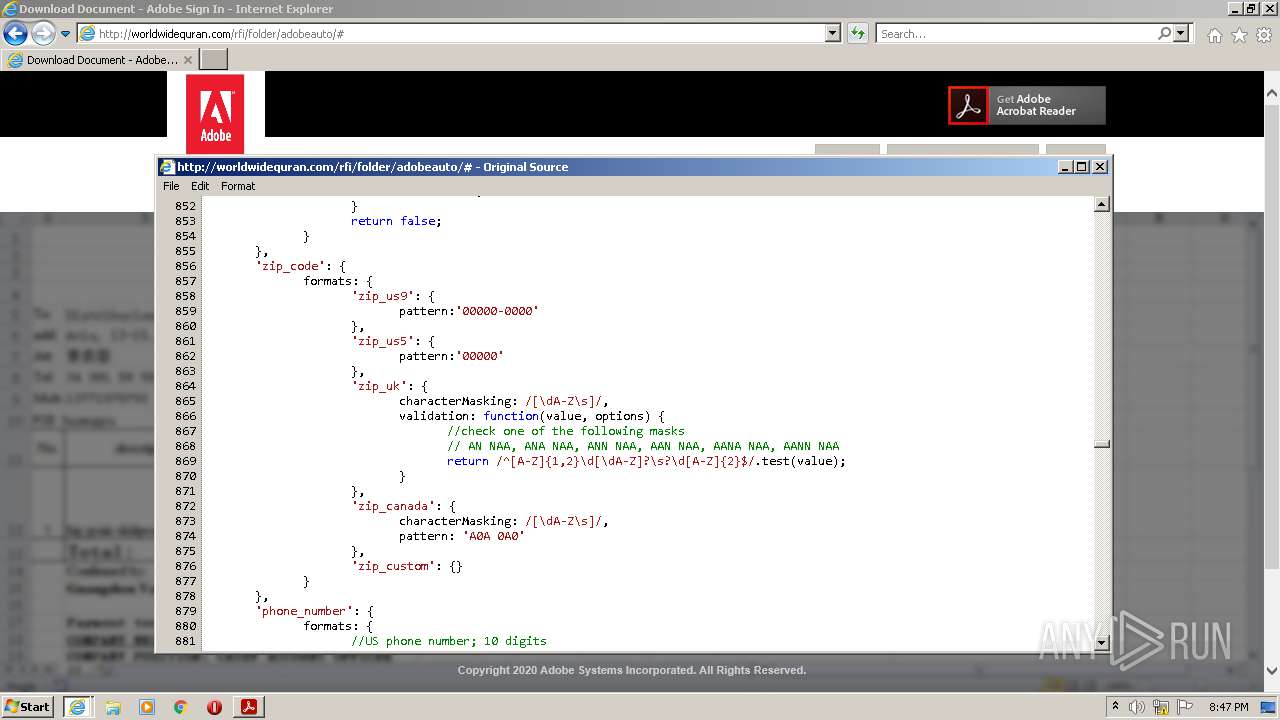Screen dimensions: 1280x720
Task: Click the 'zip_code' key in source
Action: pyautogui.click(x=291, y=266)
